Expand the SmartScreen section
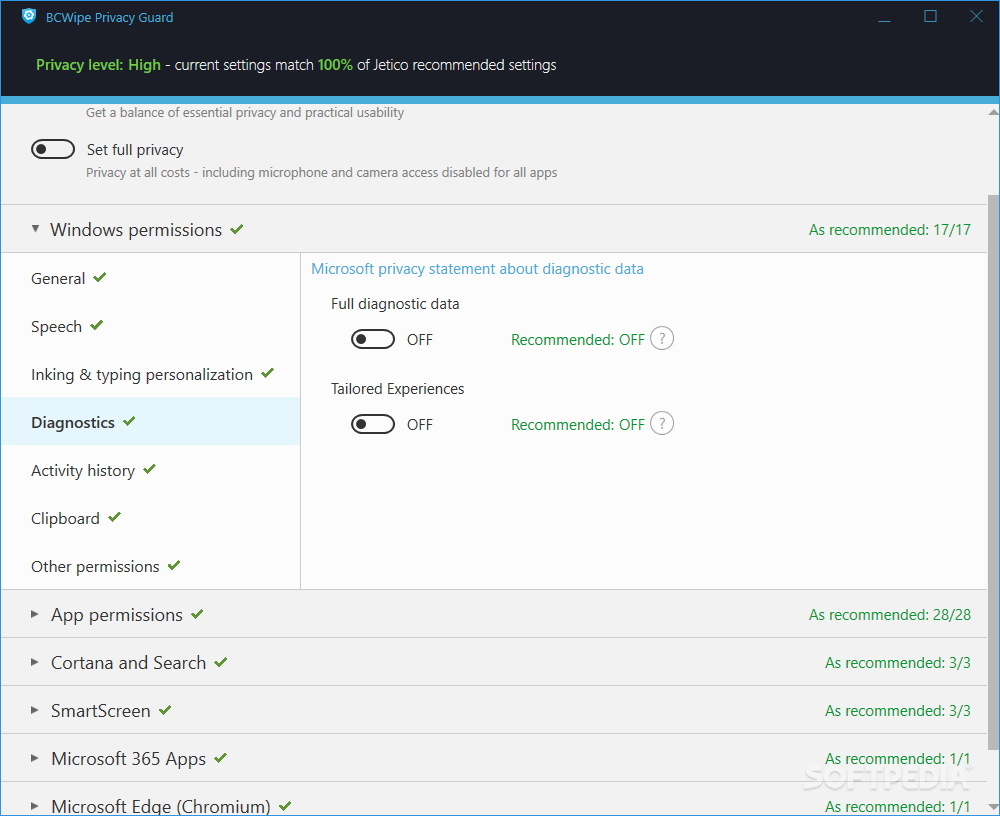This screenshot has width=1000, height=816. pyautogui.click(x=34, y=710)
